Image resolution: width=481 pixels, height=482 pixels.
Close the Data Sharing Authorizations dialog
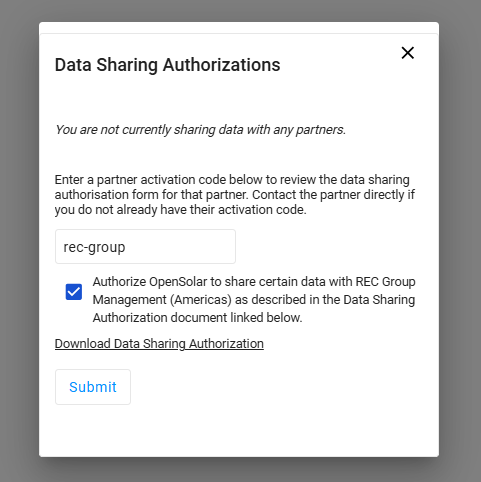pyautogui.click(x=407, y=53)
